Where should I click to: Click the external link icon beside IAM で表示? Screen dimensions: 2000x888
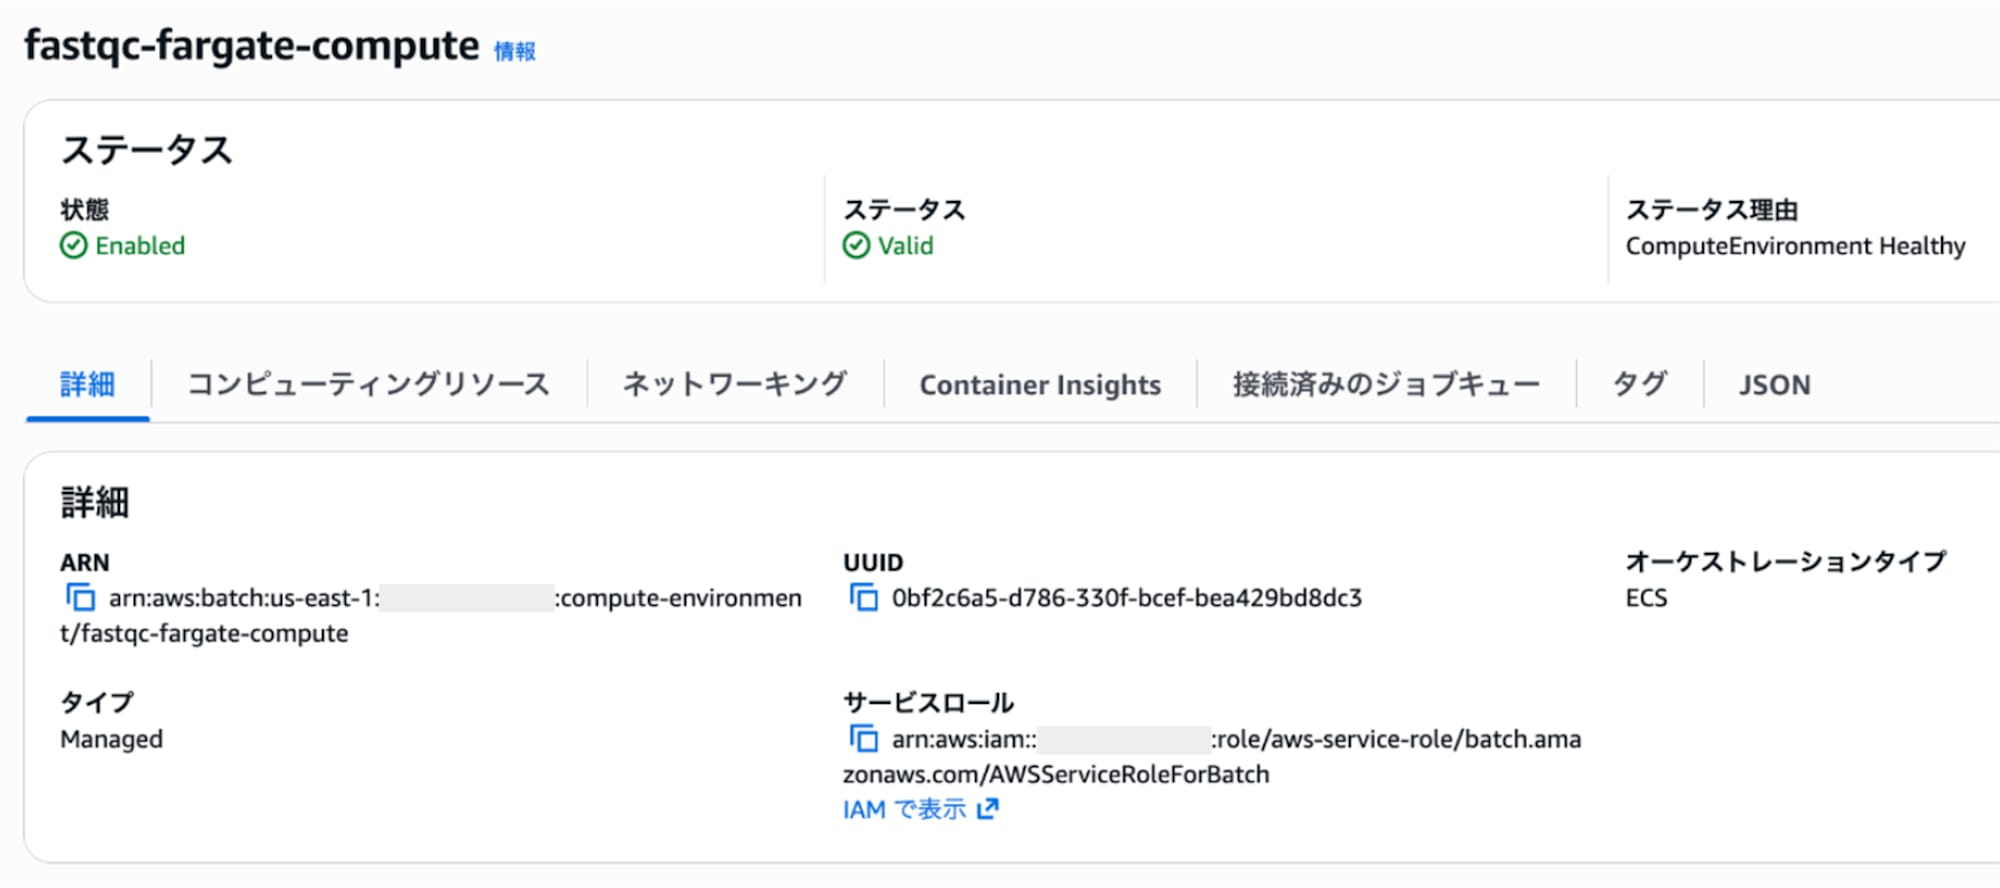point(988,808)
